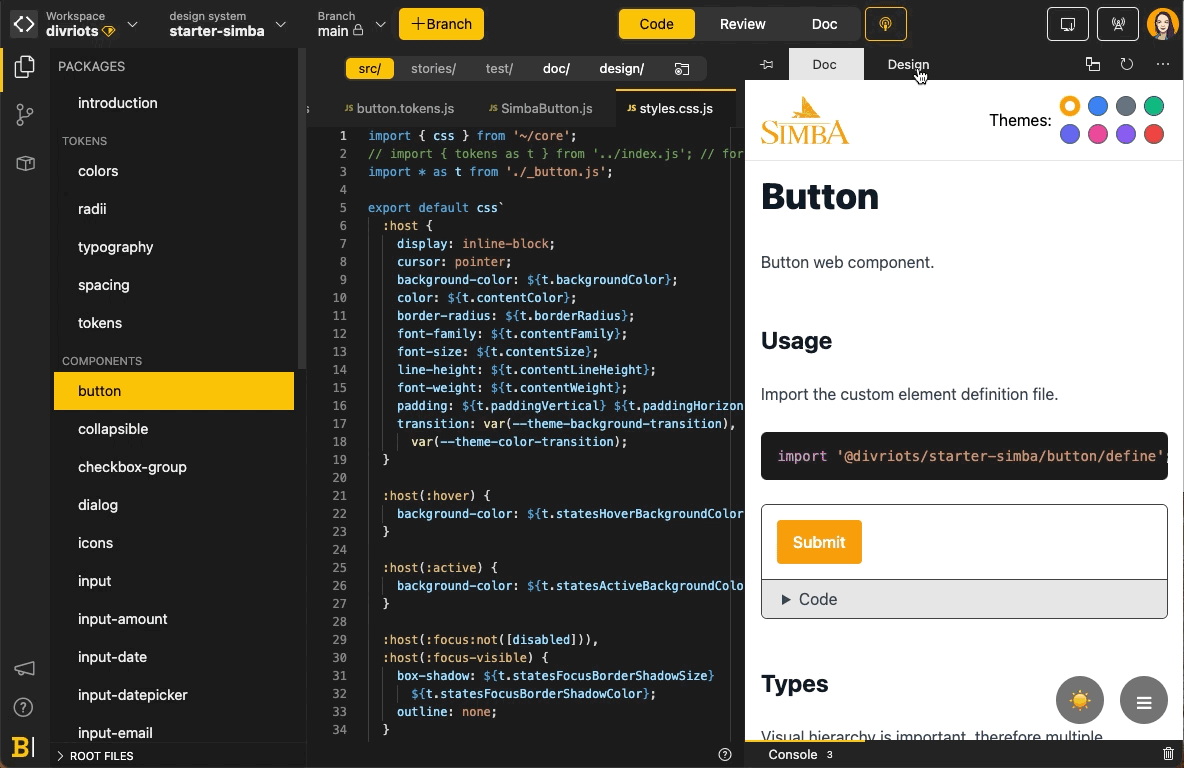1184x768 pixels.
Task: Switch to the Design preview tab
Action: 908,65
